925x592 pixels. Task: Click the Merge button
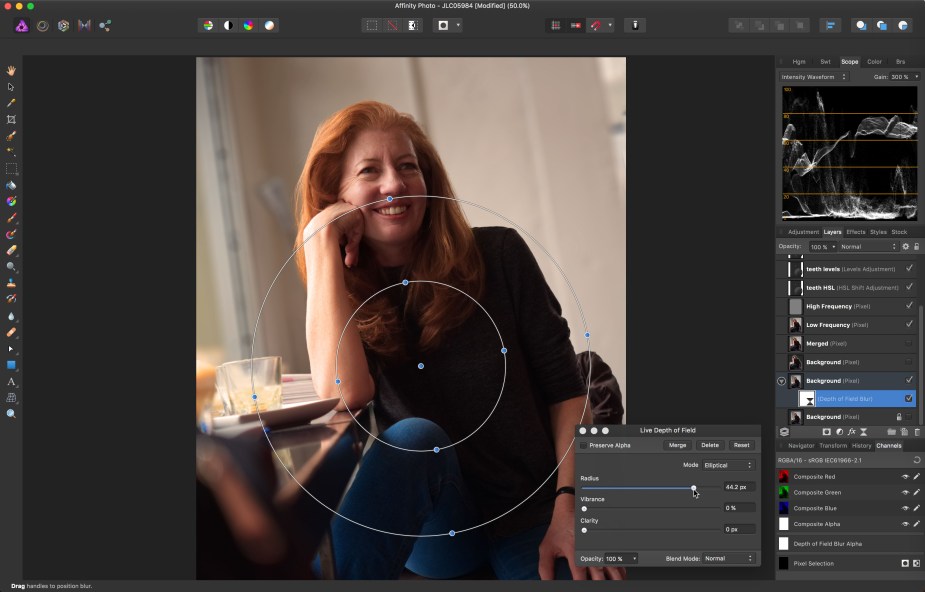677,445
